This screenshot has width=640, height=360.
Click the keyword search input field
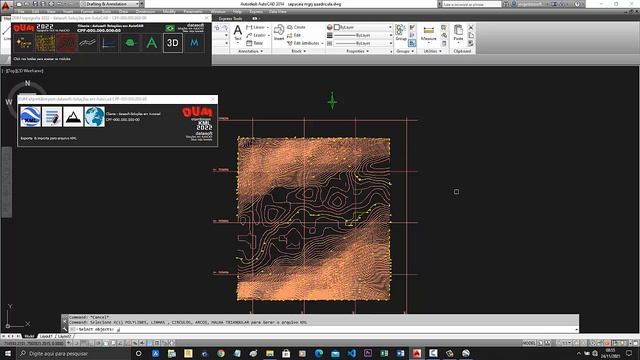[471, 4]
